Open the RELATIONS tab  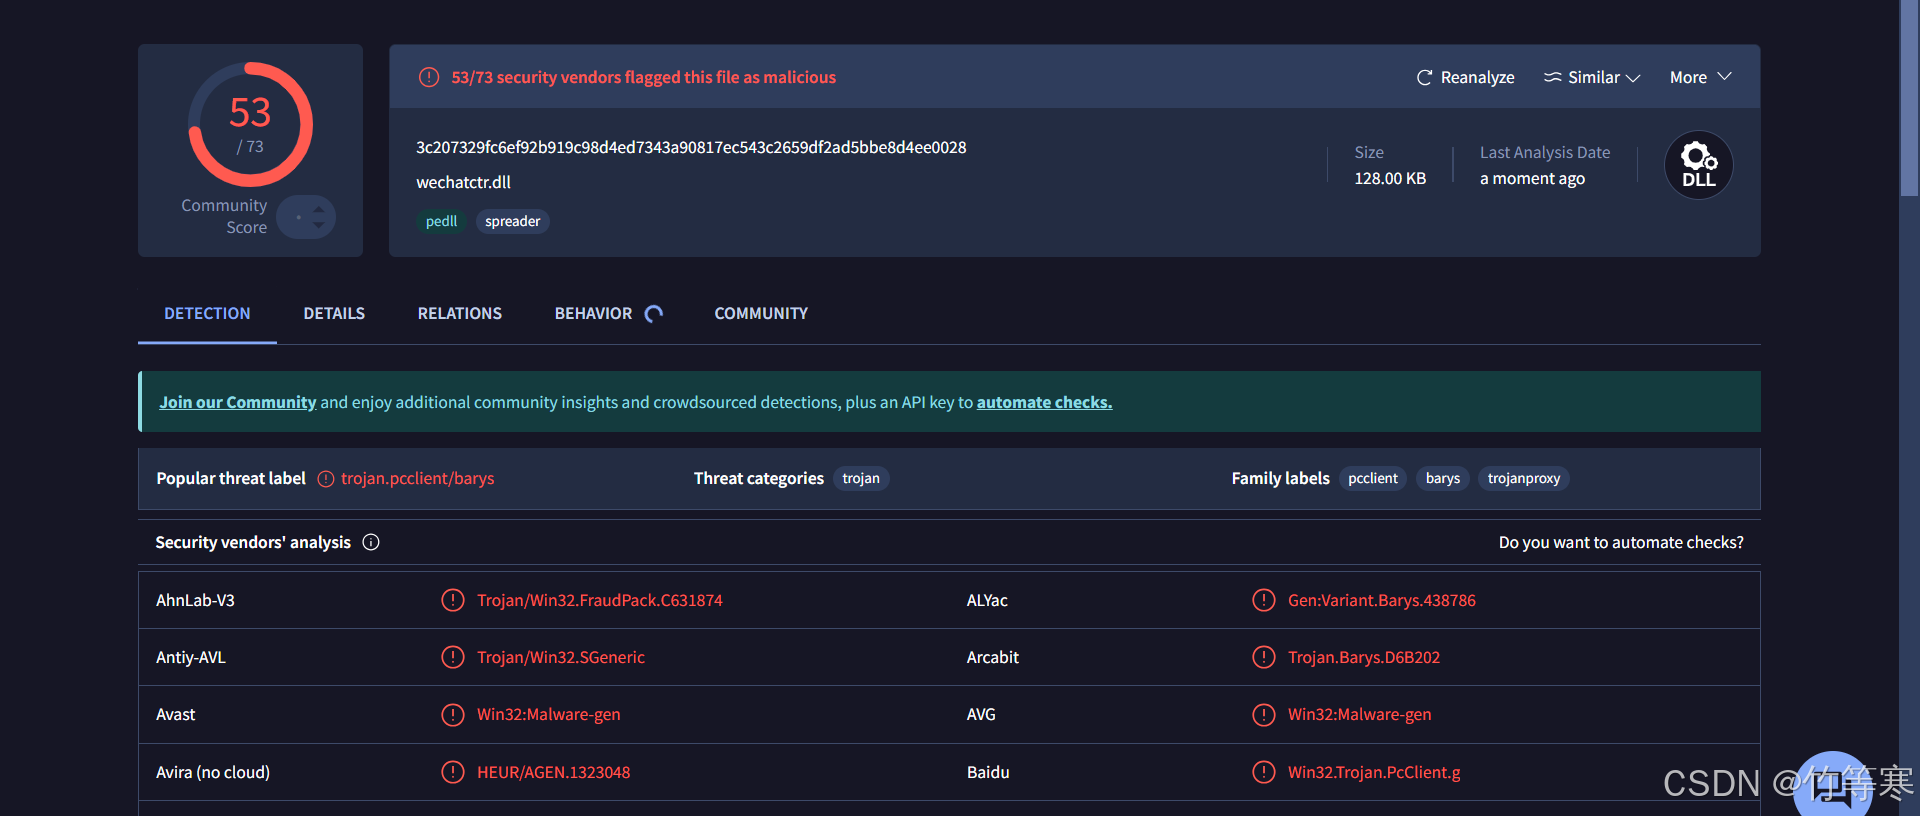[x=460, y=314]
